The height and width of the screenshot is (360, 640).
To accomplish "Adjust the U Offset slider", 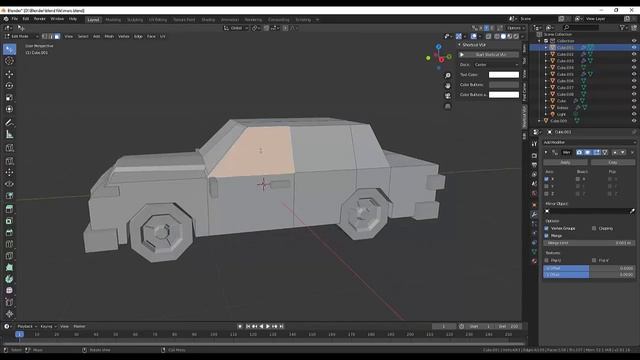I will pyautogui.click(x=589, y=268).
